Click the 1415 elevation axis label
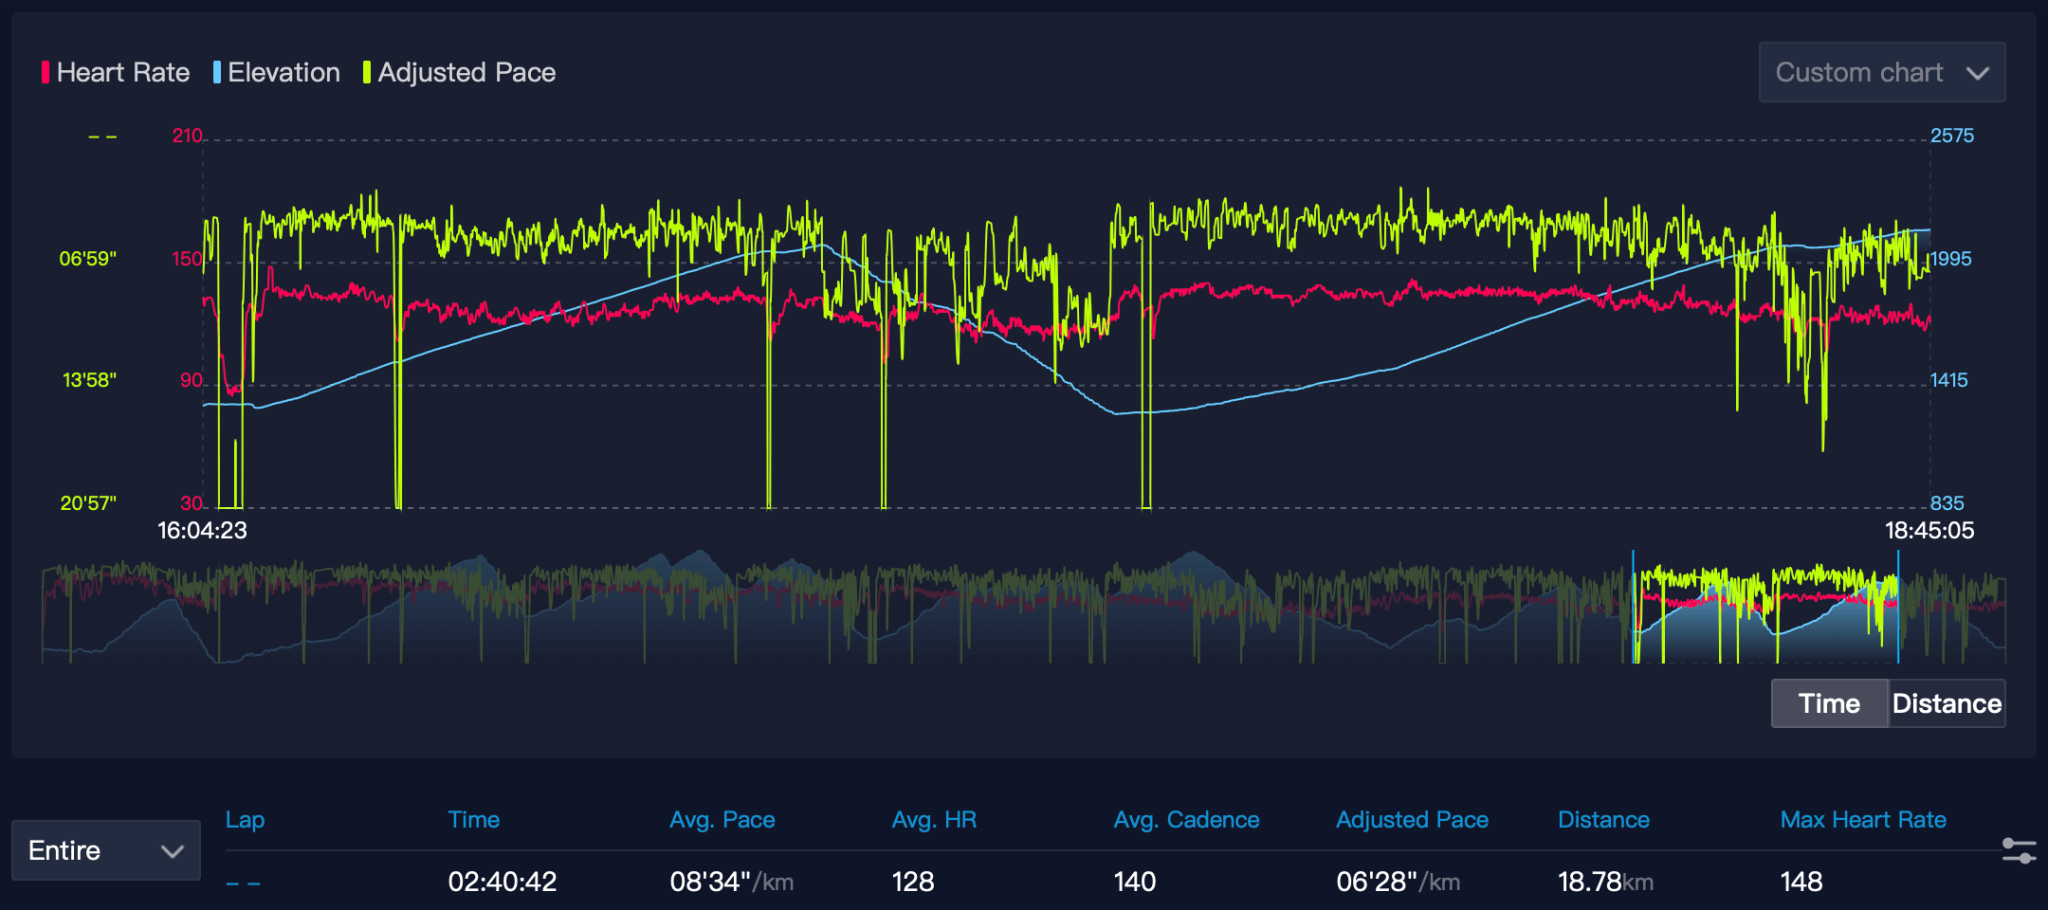The height and width of the screenshot is (910, 2048). pyautogui.click(x=1949, y=380)
